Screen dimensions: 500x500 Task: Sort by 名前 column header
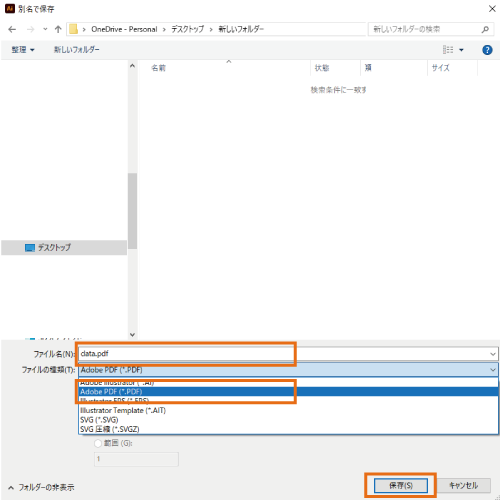point(159,68)
